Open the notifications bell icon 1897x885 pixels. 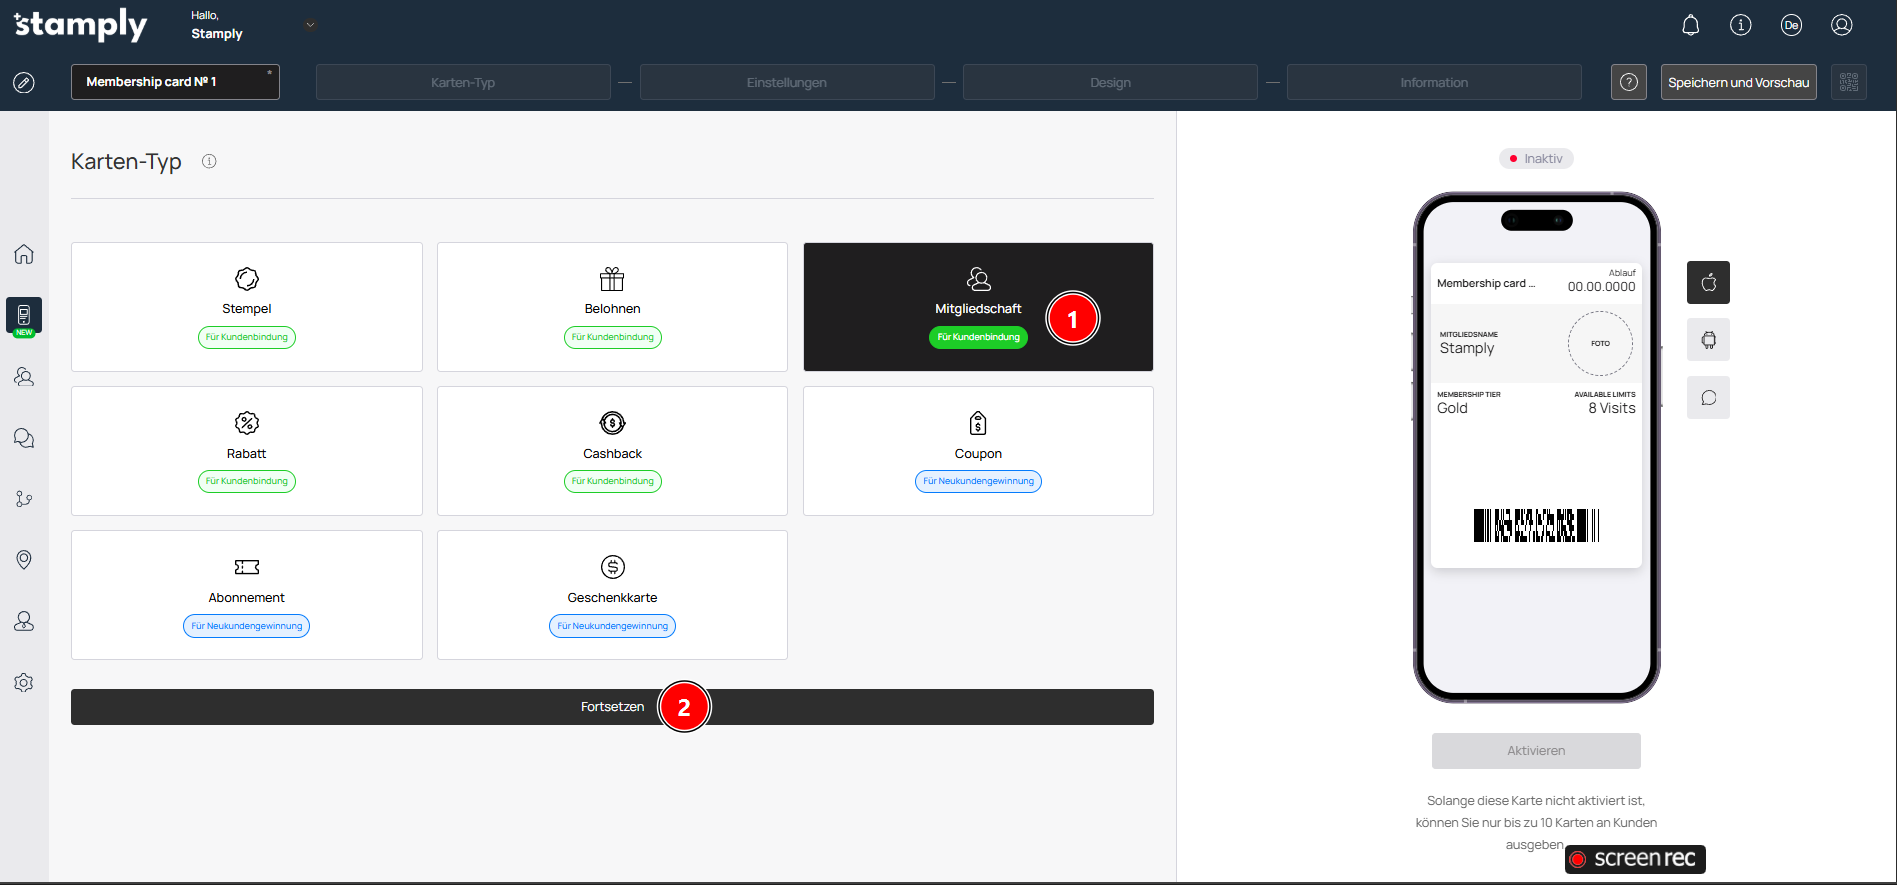(x=1690, y=25)
